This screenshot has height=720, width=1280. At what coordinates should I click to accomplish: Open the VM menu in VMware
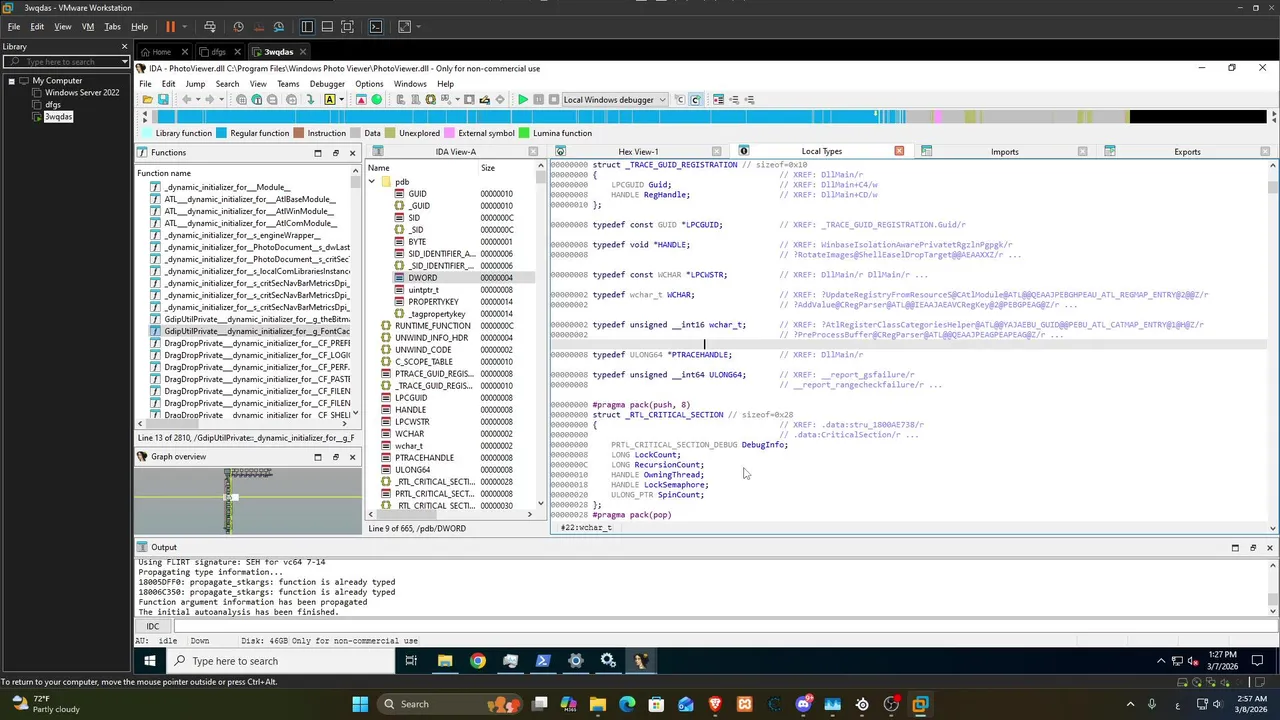(88, 27)
